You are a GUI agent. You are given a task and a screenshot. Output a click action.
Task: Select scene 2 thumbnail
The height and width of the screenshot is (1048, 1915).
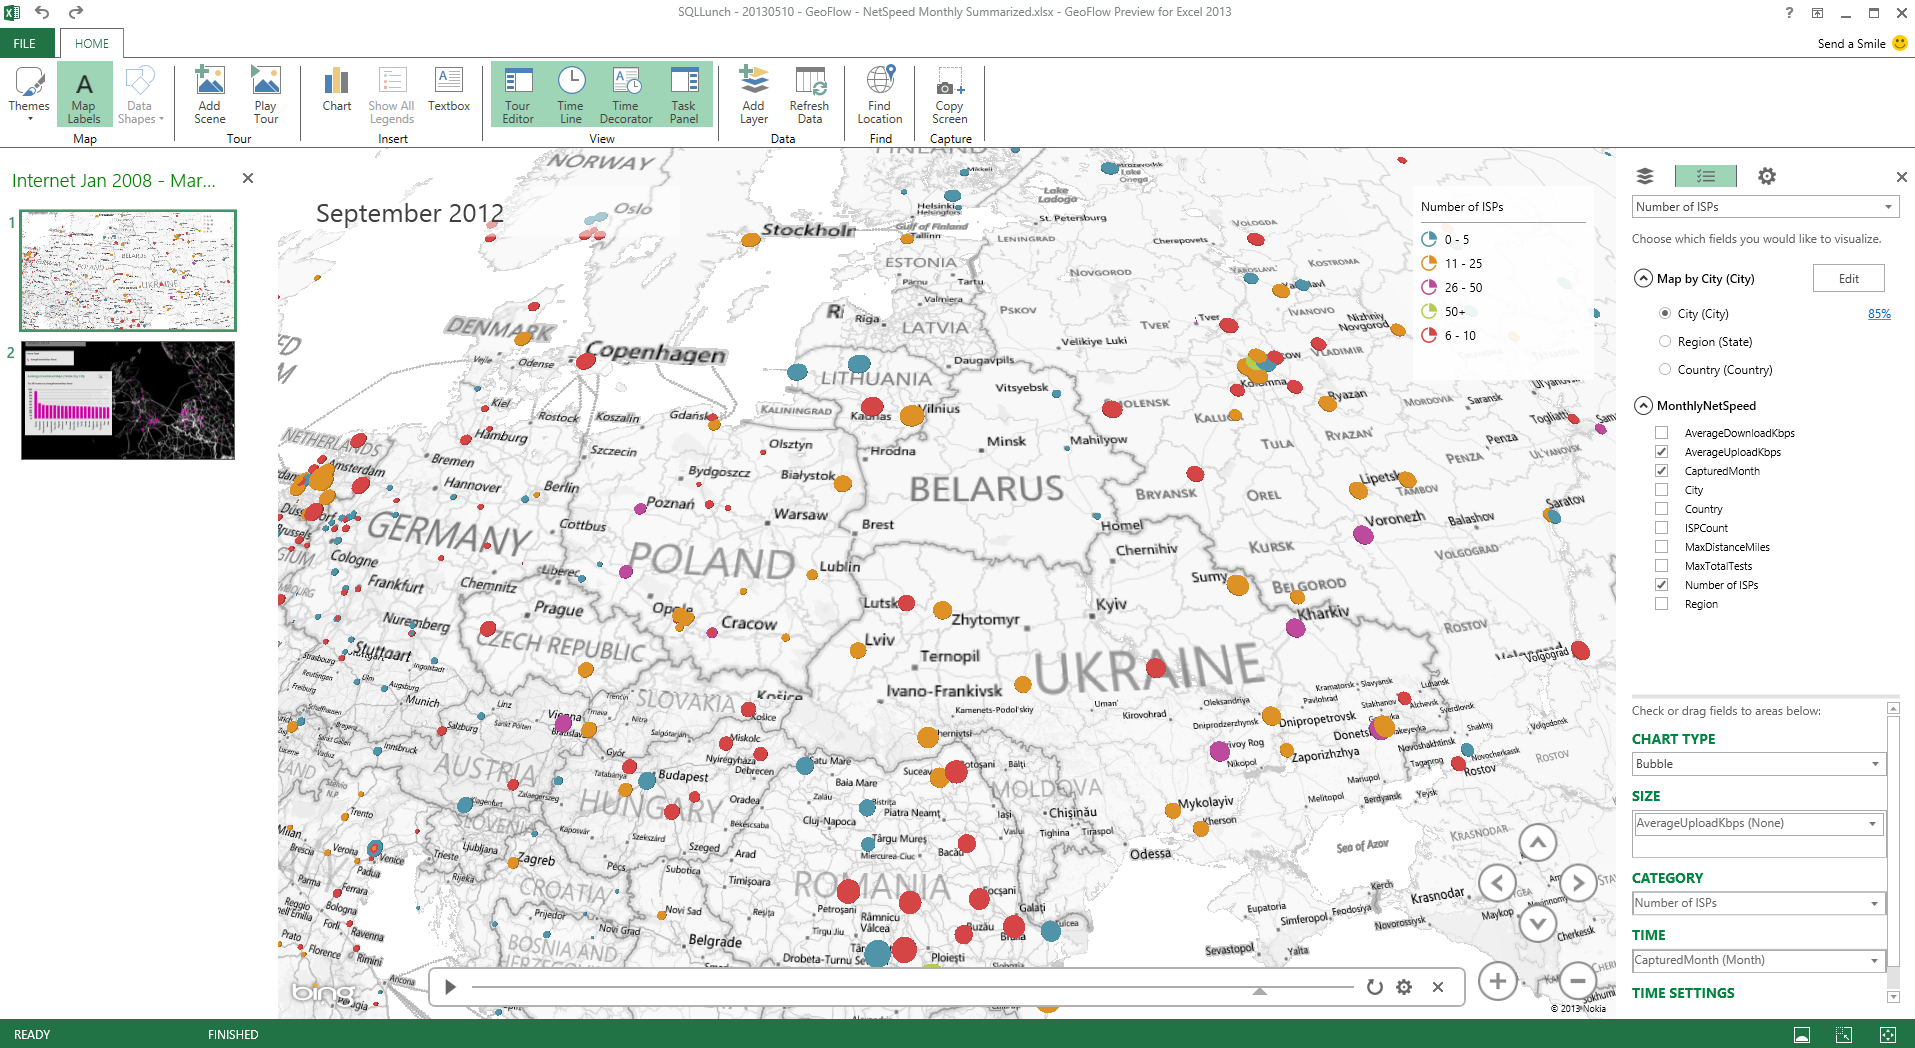128,400
